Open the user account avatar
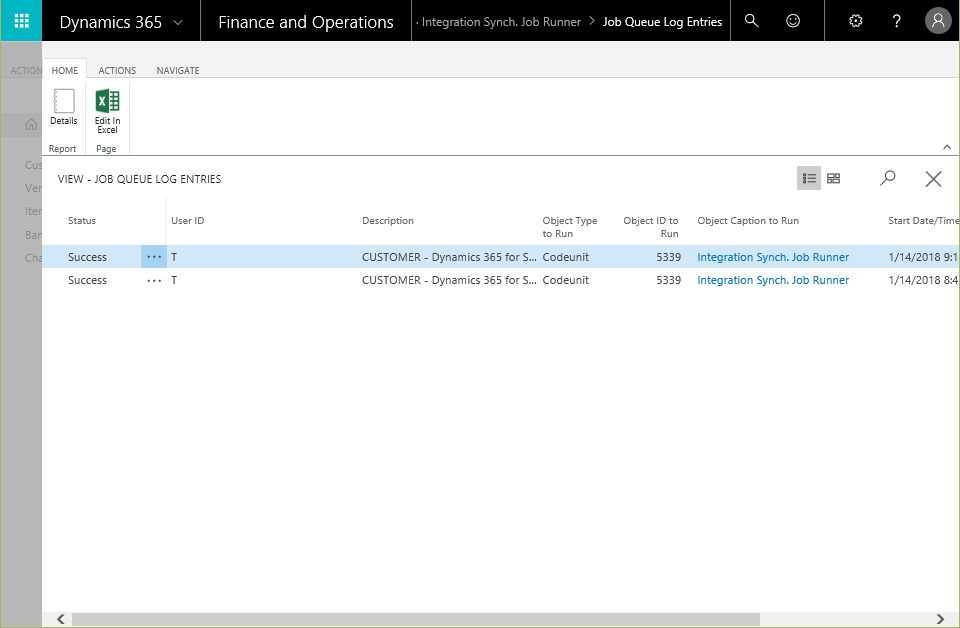 [x=937, y=21]
